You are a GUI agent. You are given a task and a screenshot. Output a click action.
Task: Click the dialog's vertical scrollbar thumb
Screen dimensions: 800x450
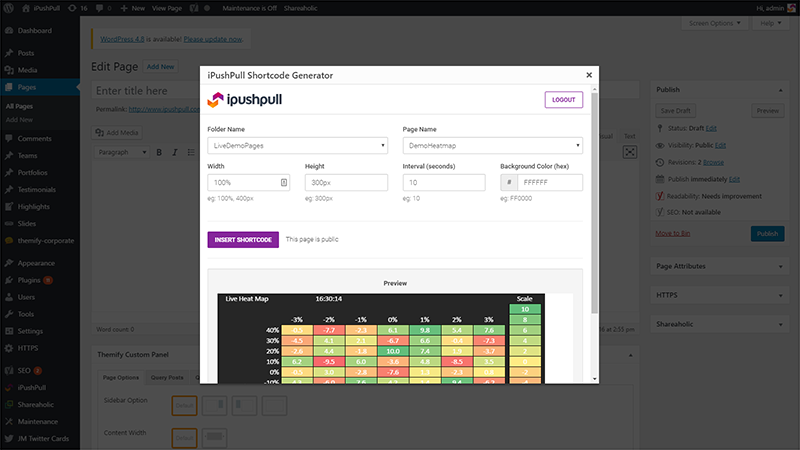(x=594, y=203)
